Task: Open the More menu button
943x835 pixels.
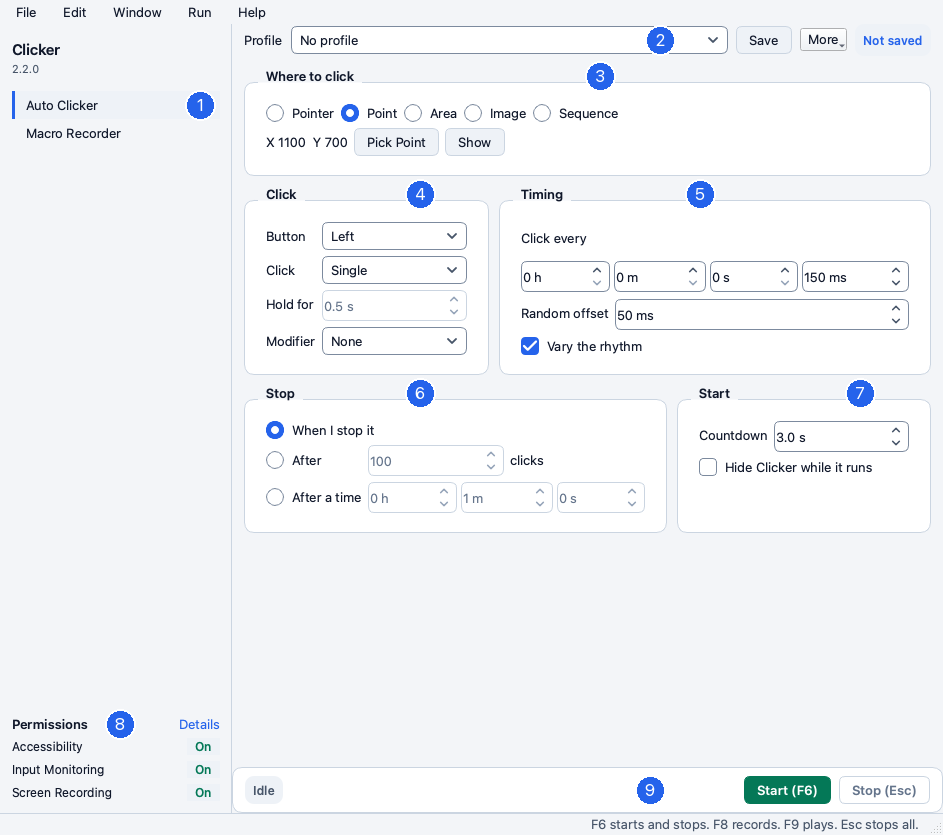Action: tap(823, 40)
